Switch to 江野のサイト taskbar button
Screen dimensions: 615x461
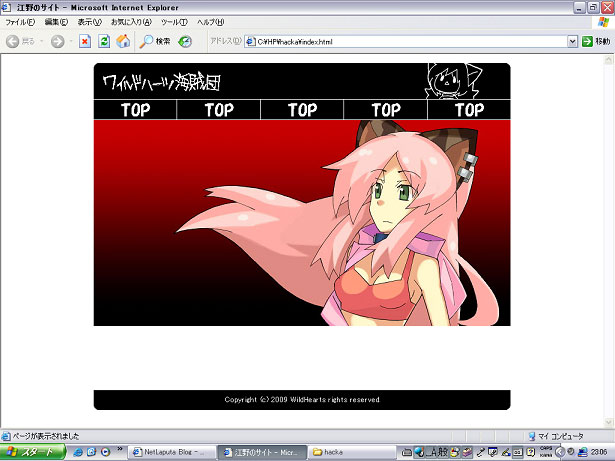(x=262, y=452)
